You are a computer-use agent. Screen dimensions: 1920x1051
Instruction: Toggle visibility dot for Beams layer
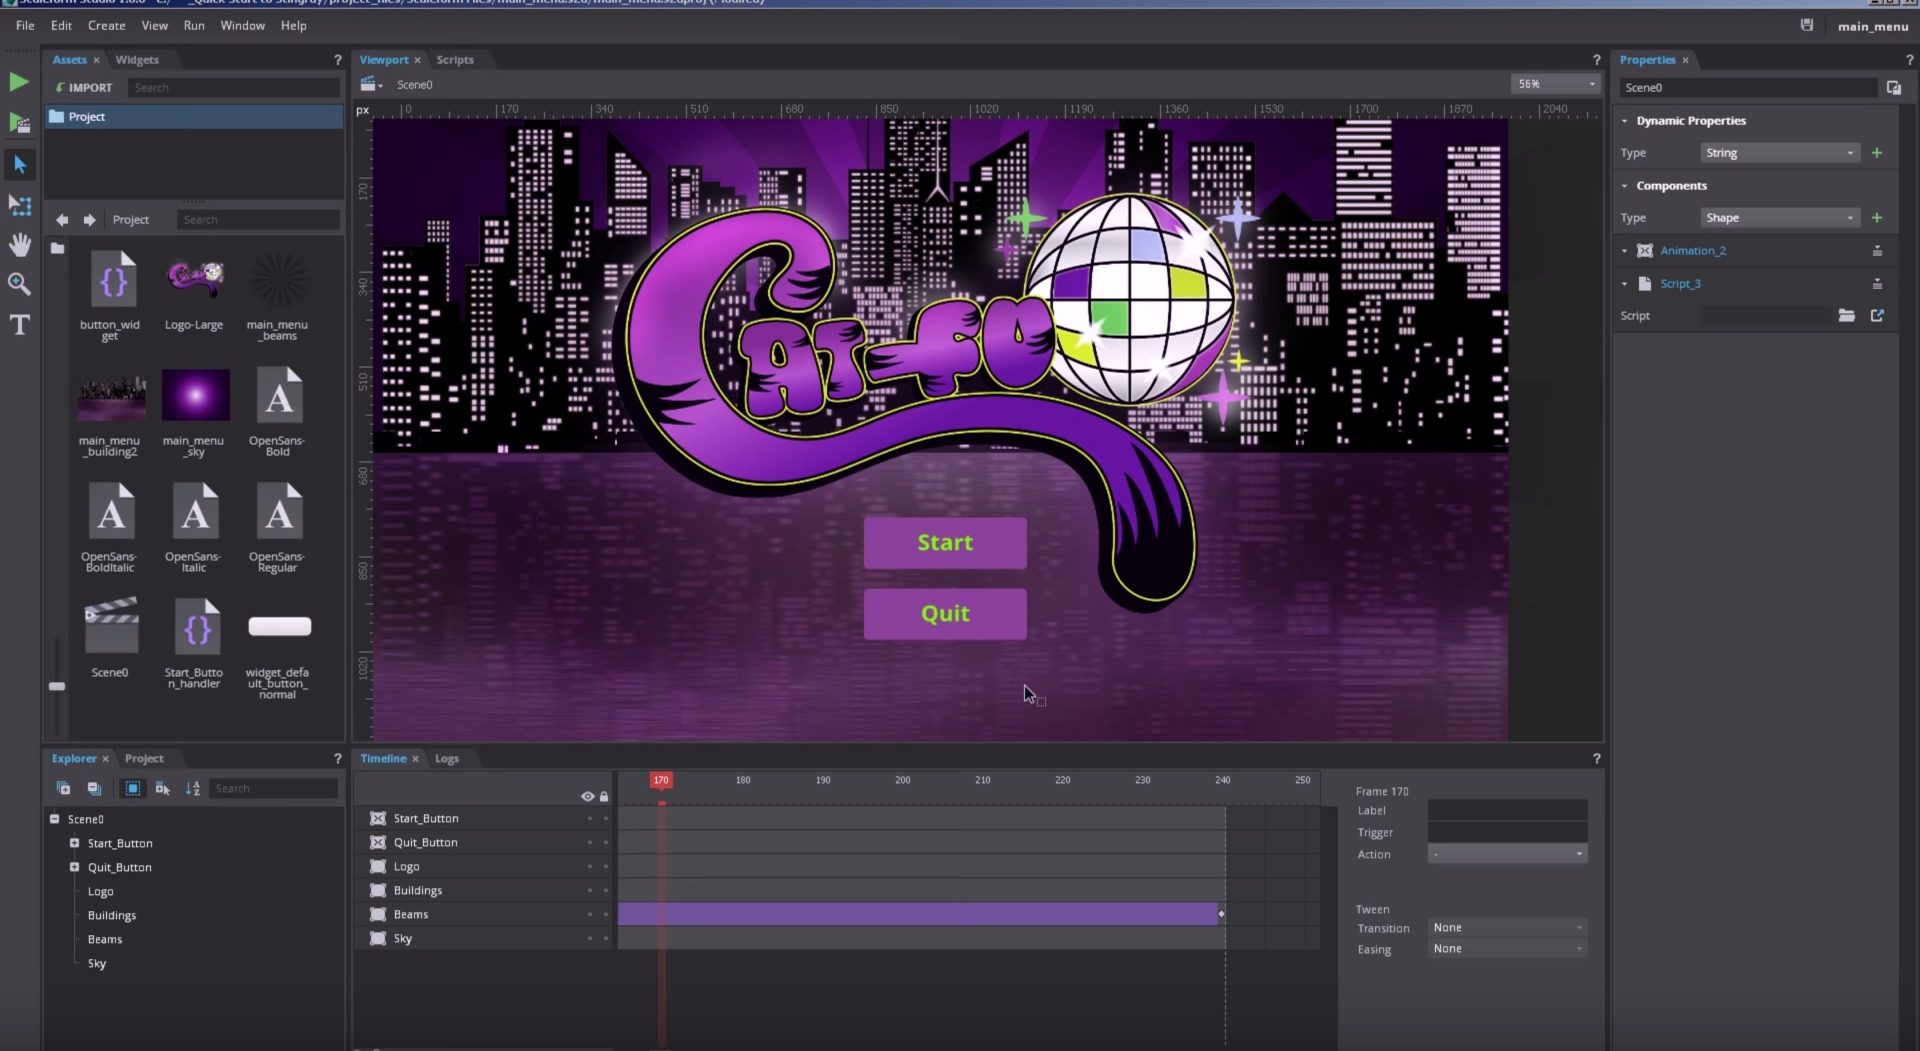pos(590,915)
